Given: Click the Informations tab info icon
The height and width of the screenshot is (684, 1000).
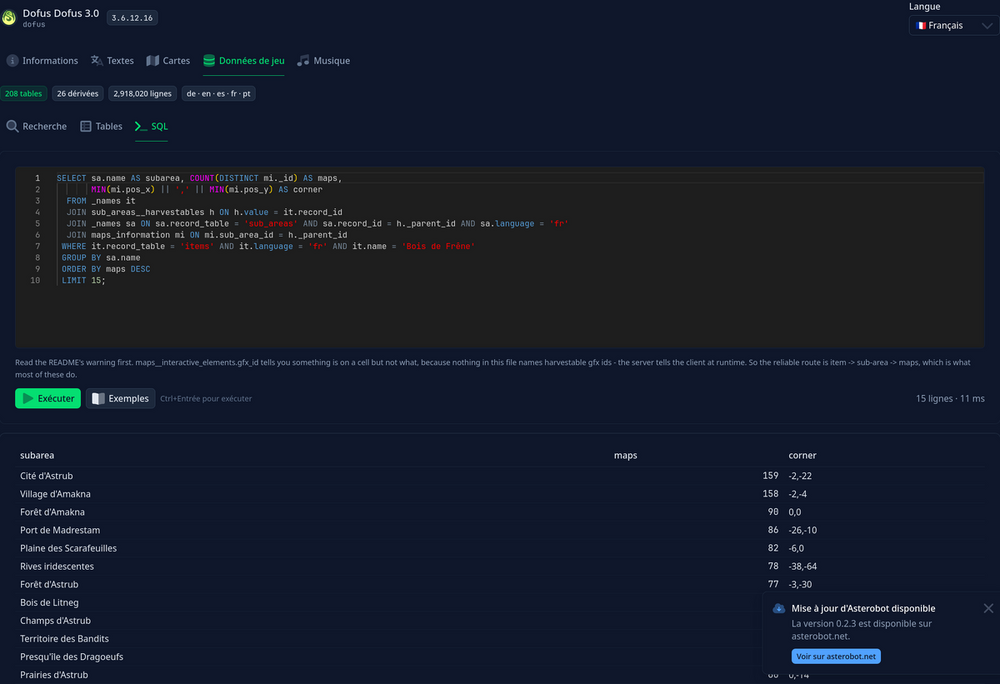Looking at the screenshot, I should [12, 61].
